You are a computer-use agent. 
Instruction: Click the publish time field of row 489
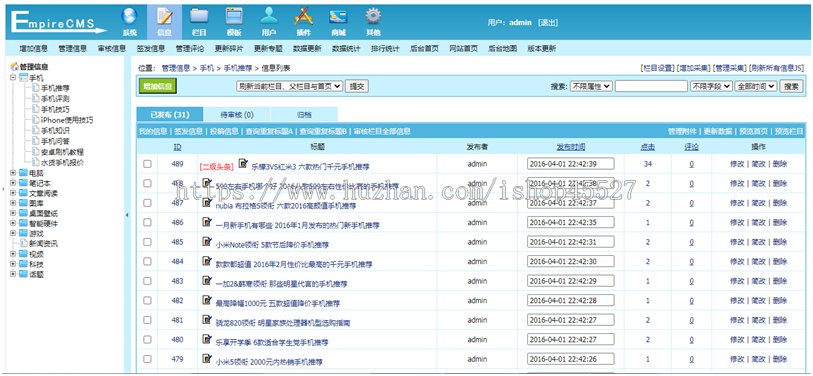click(x=570, y=164)
